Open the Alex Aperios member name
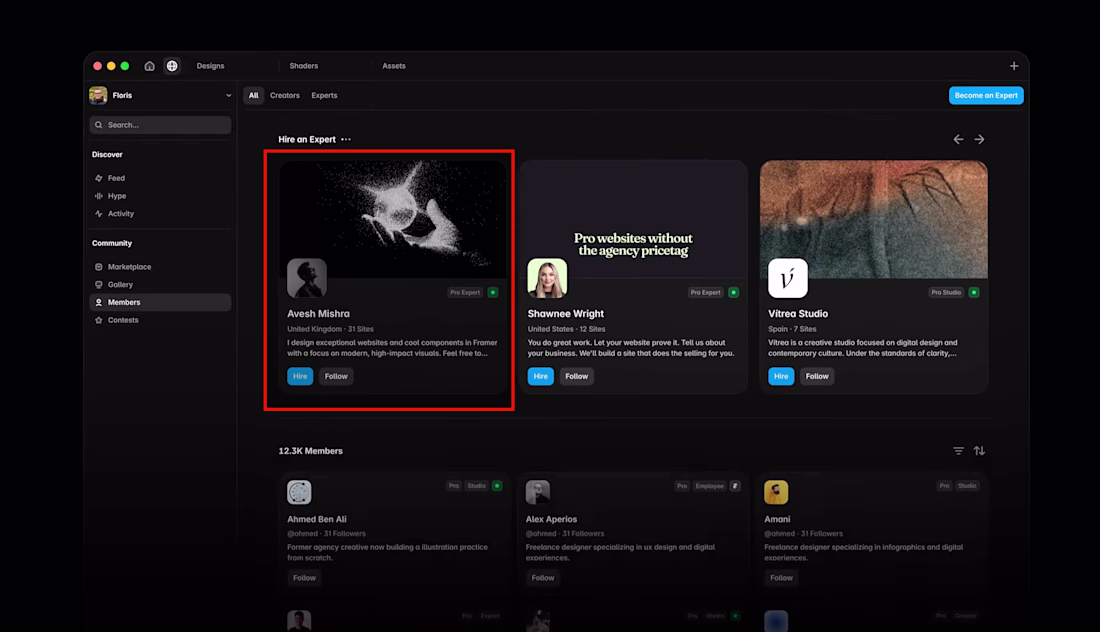Image resolution: width=1100 pixels, height=632 pixels. pos(551,519)
